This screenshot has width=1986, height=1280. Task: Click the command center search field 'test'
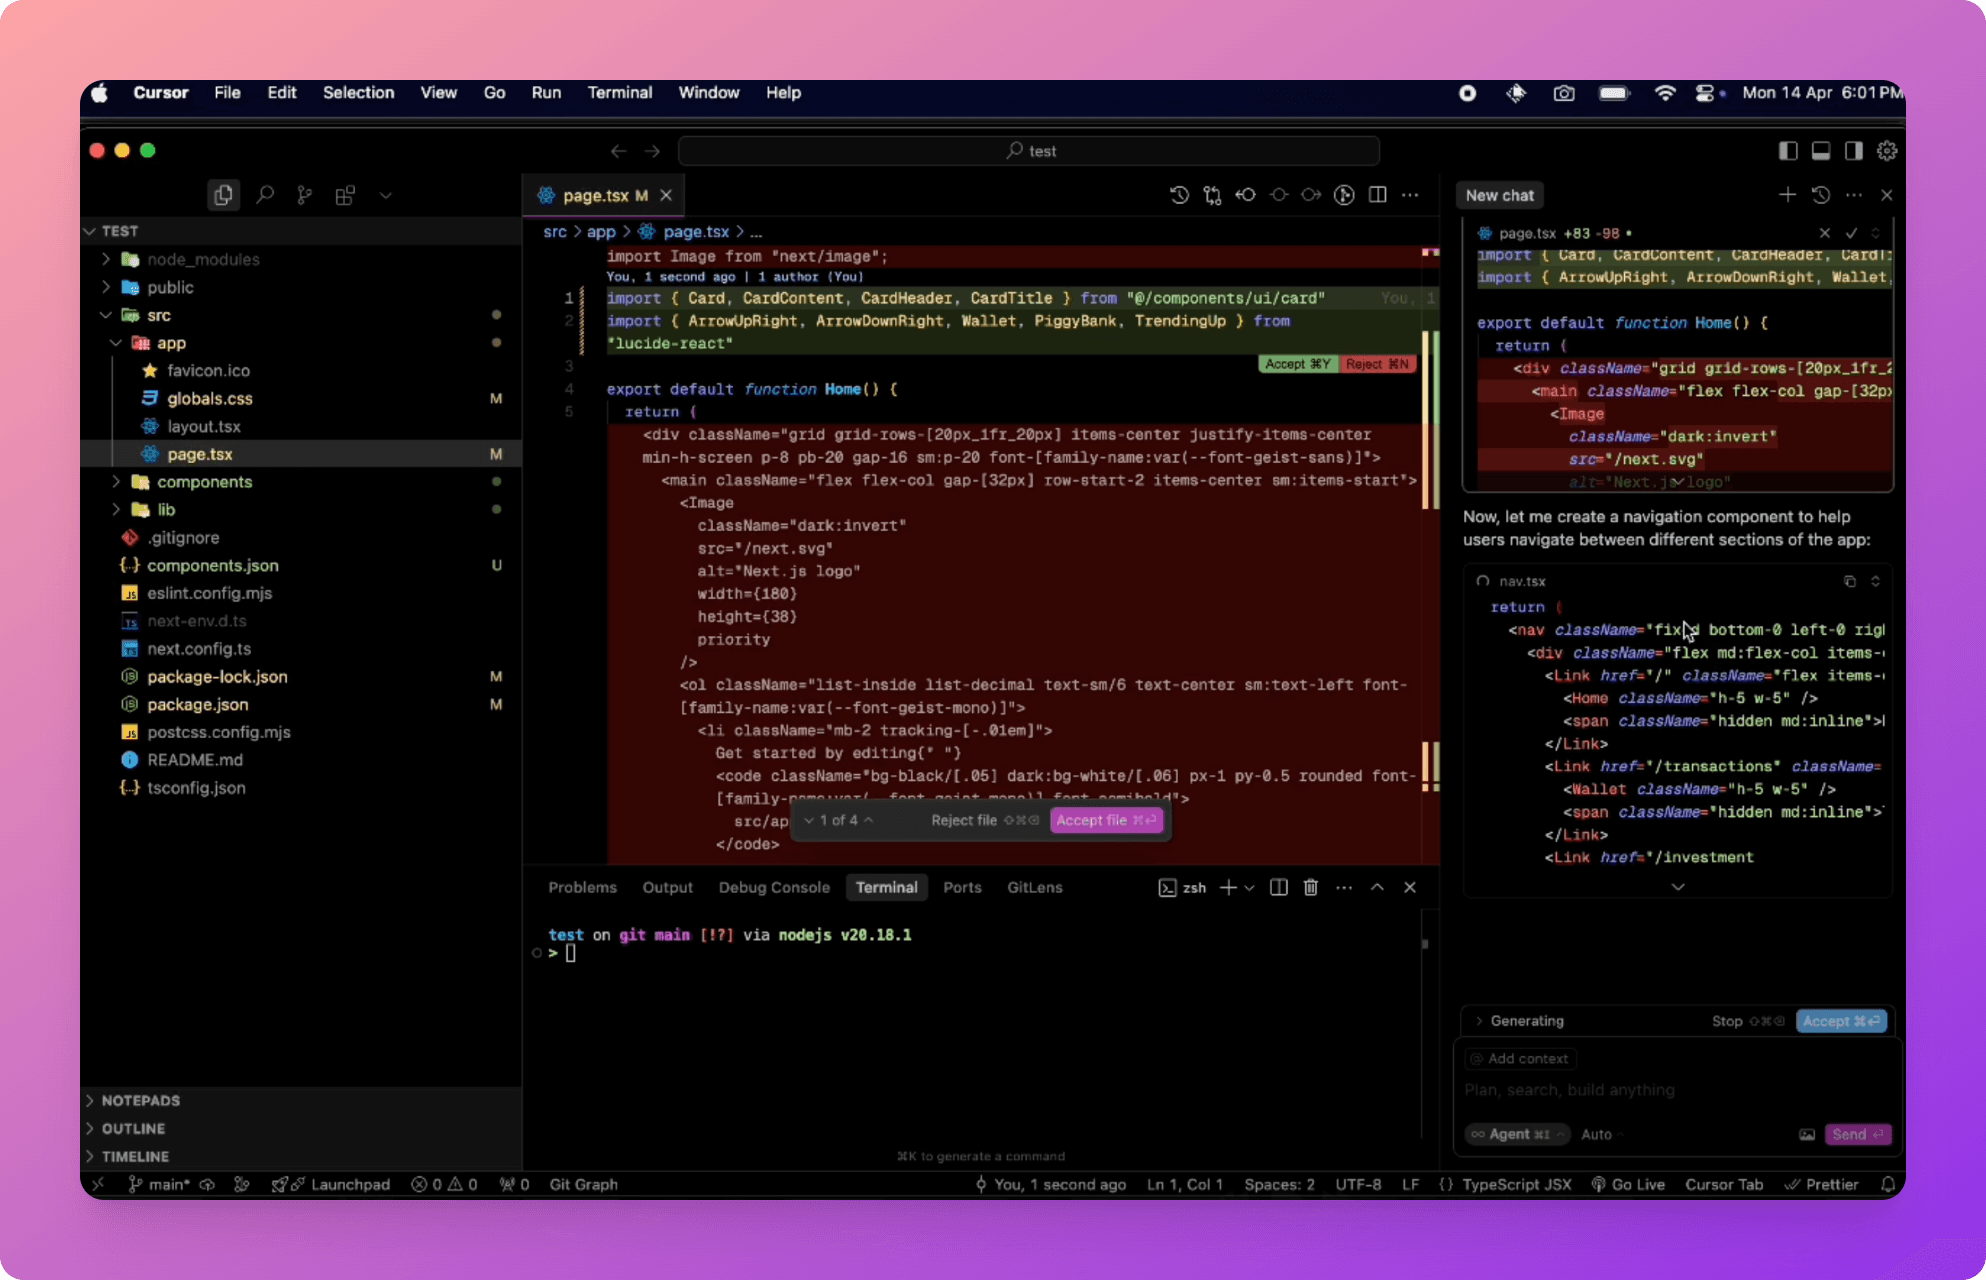(x=1029, y=151)
